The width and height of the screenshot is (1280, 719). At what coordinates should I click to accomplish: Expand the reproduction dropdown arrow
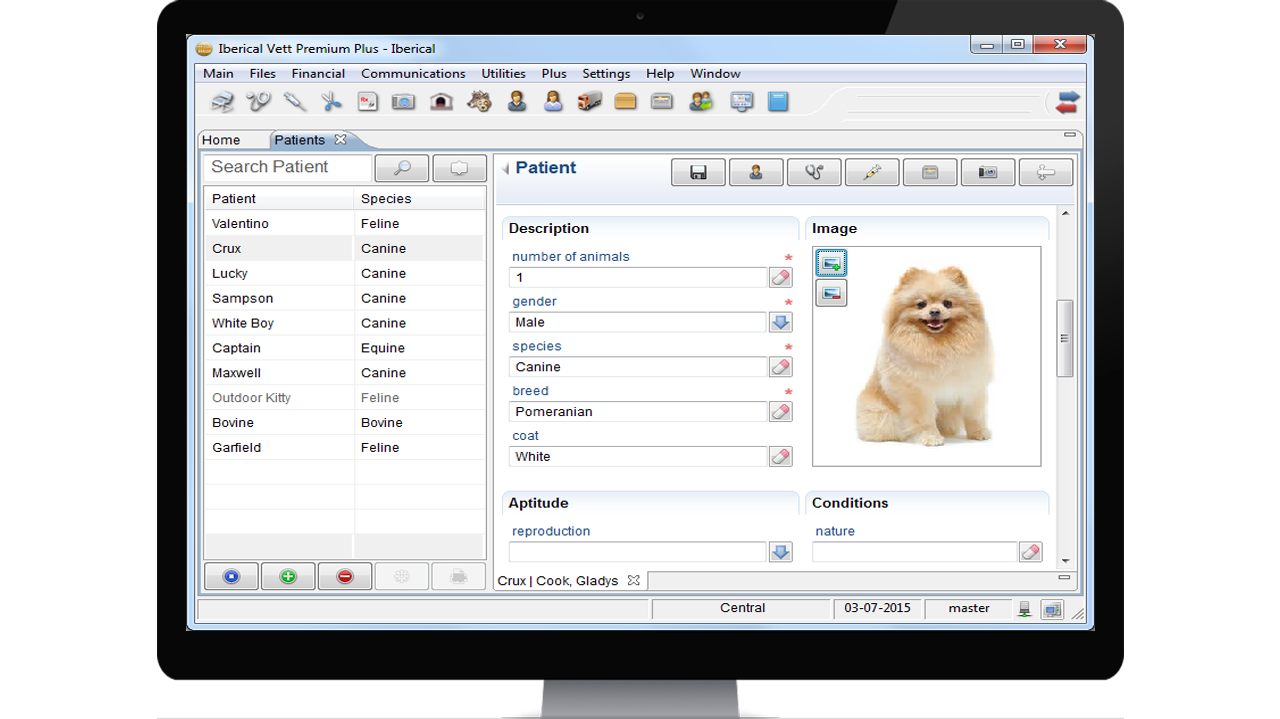[780, 552]
